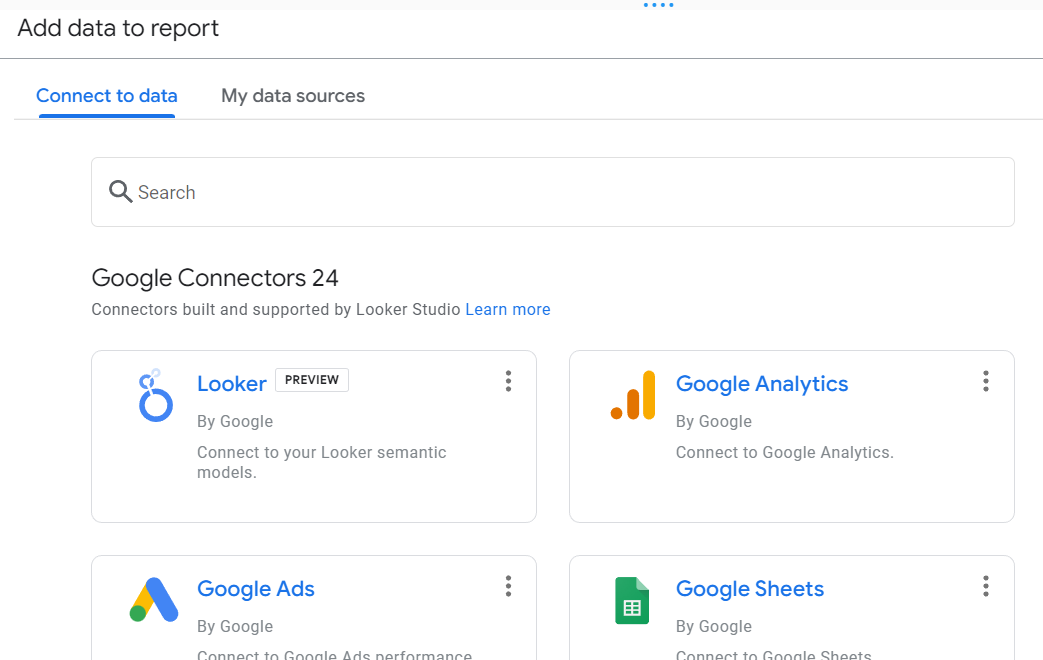
Task: Click the Google Analytics card description text
Action: [x=785, y=452]
